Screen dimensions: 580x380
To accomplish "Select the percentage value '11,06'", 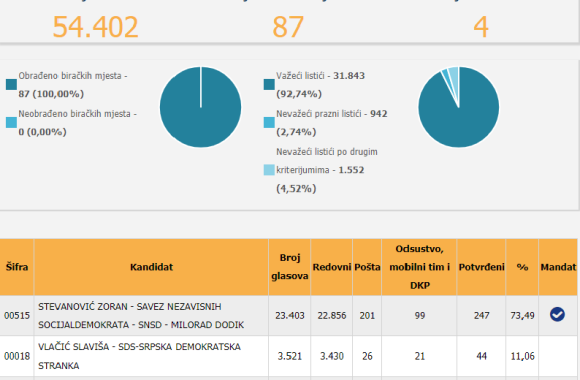I will pos(522,356).
